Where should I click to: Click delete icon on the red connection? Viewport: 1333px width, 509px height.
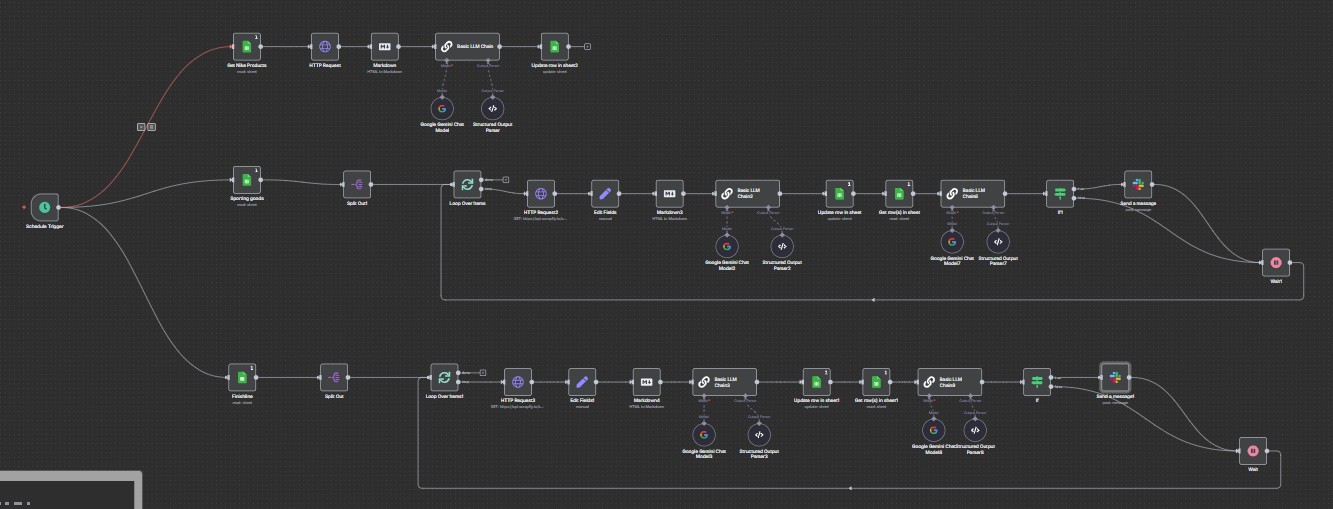click(x=151, y=126)
